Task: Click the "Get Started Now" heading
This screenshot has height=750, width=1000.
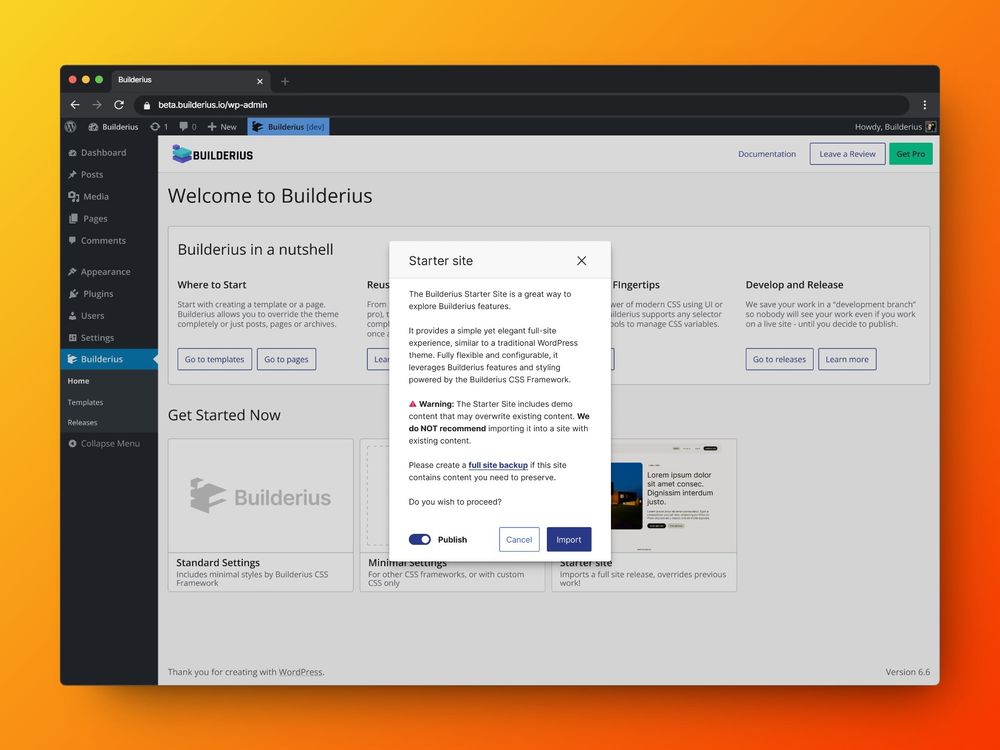Action: point(224,415)
